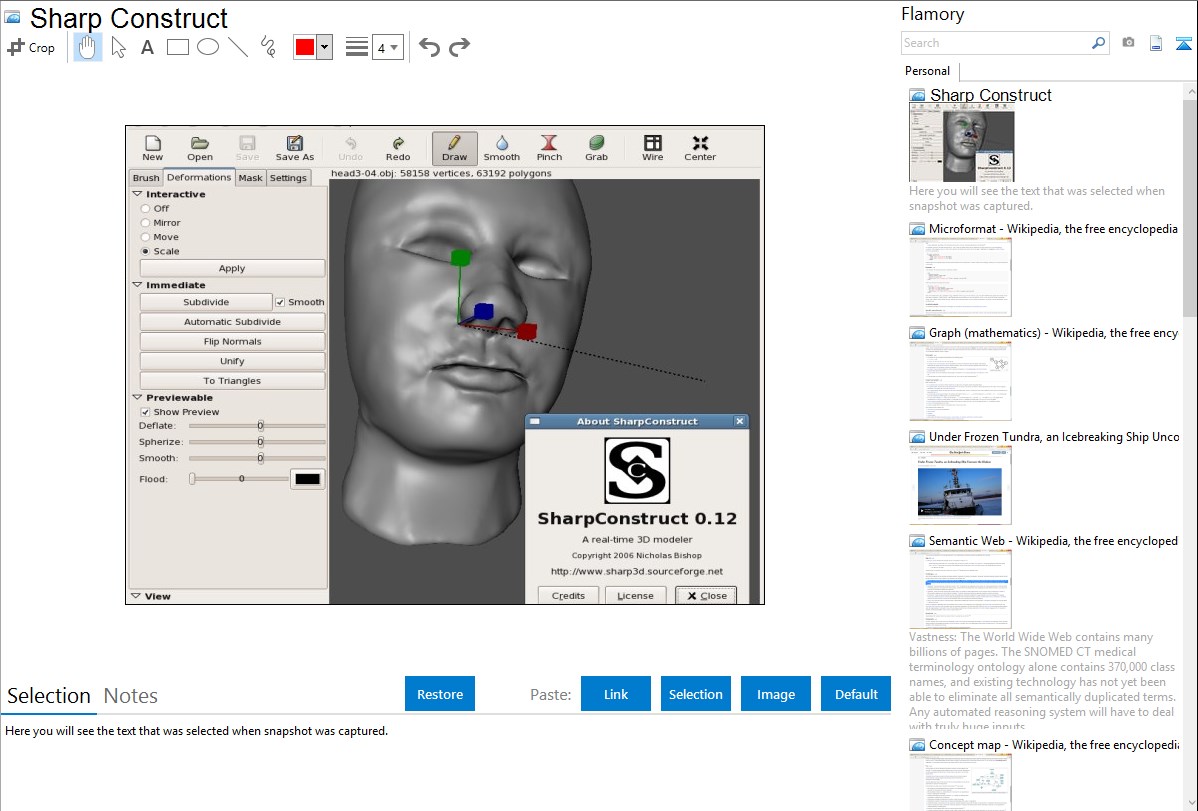Expand the View section
This screenshot has width=1198, height=811.
pyautogui.click(x=136, y=596)
